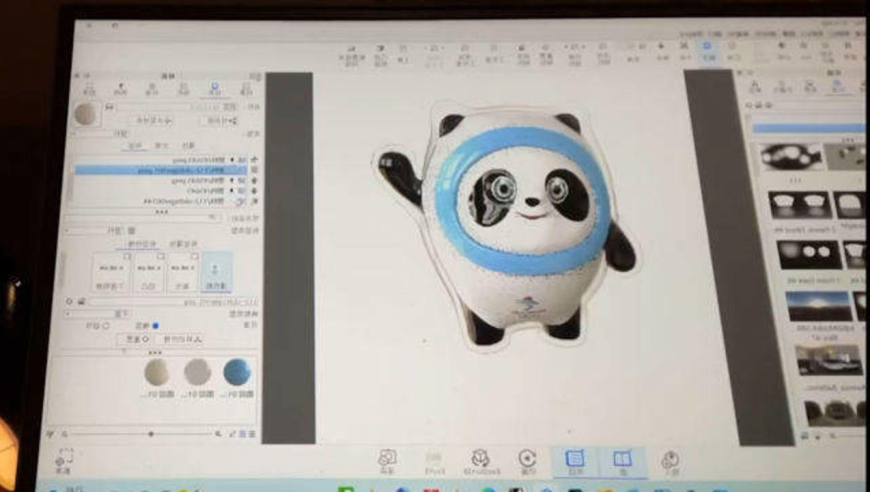Open the Scene tab in project panel

click(246, 89)
